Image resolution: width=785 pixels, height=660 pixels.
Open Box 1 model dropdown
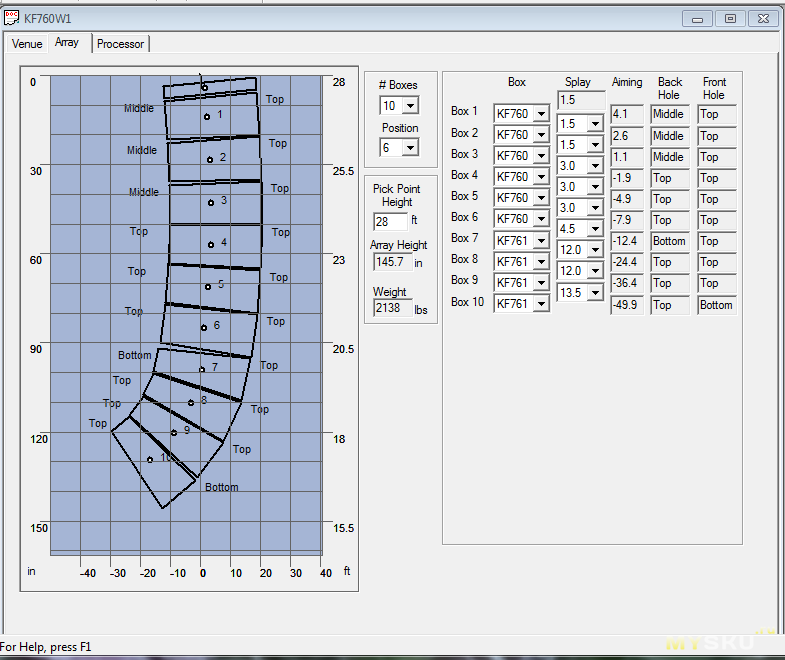coord(541,114)
